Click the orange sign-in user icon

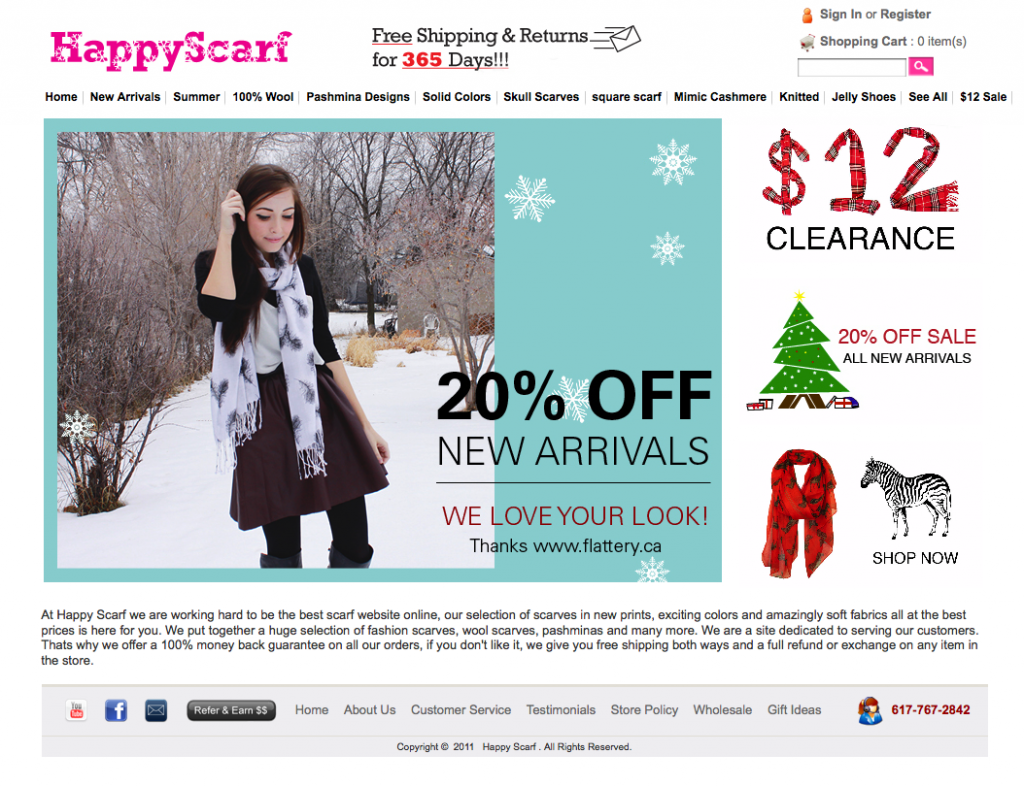807,14
